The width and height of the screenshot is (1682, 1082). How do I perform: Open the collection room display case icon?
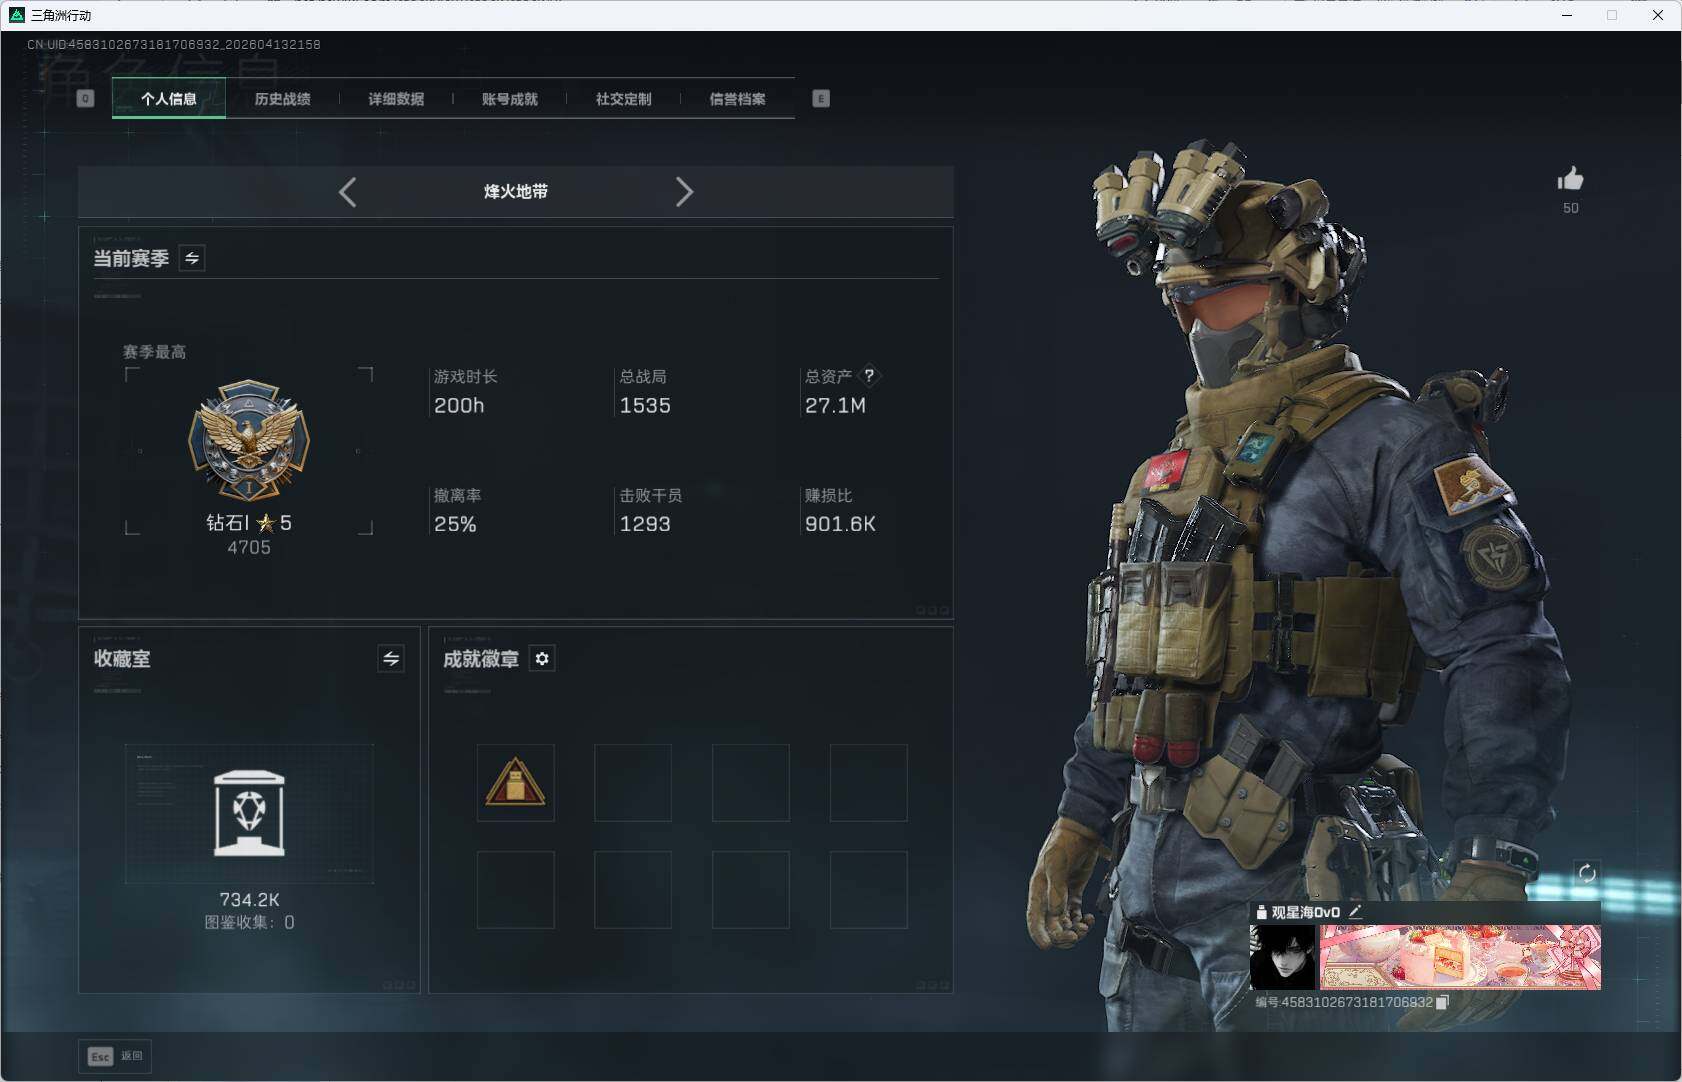point(249,813)
